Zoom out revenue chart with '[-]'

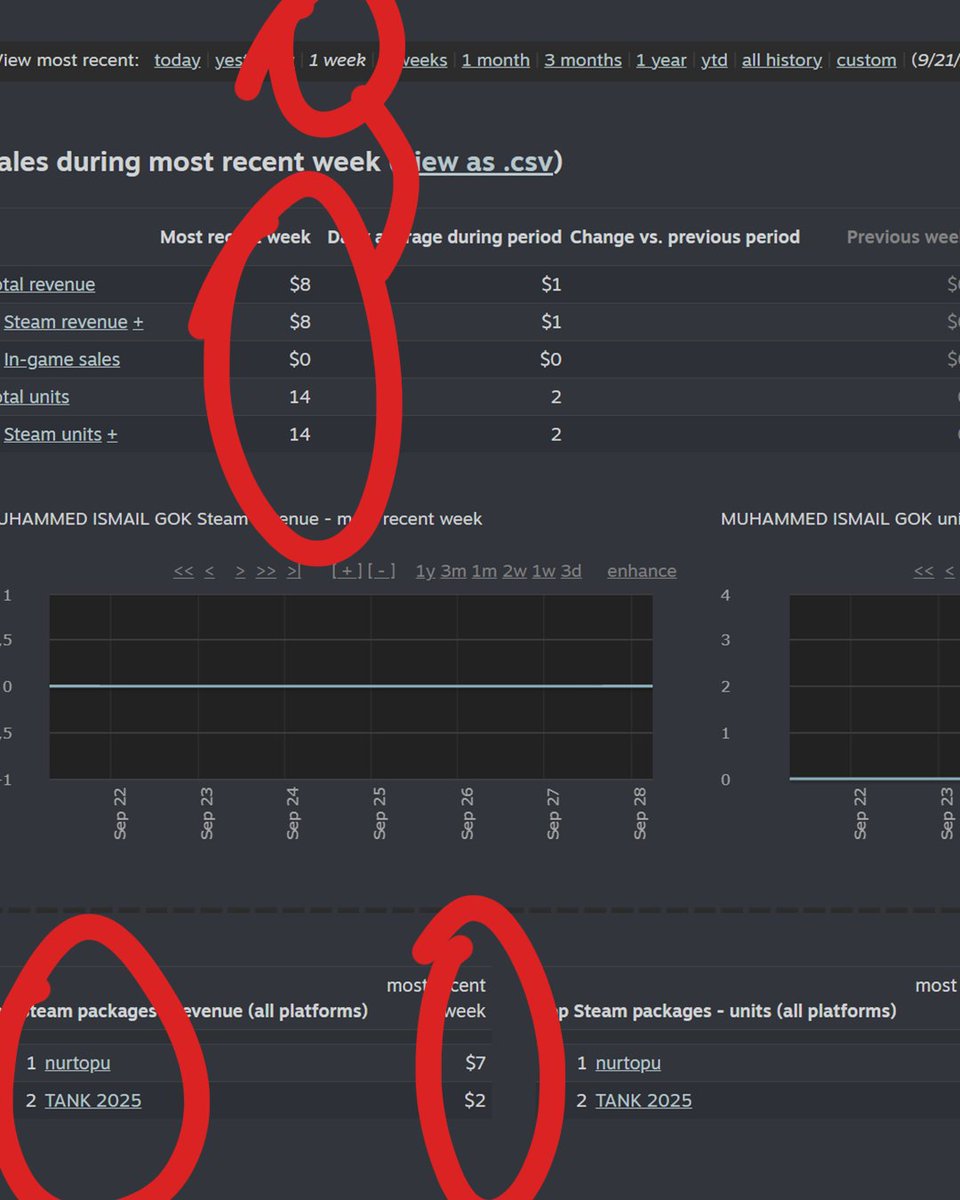(381, 571)
